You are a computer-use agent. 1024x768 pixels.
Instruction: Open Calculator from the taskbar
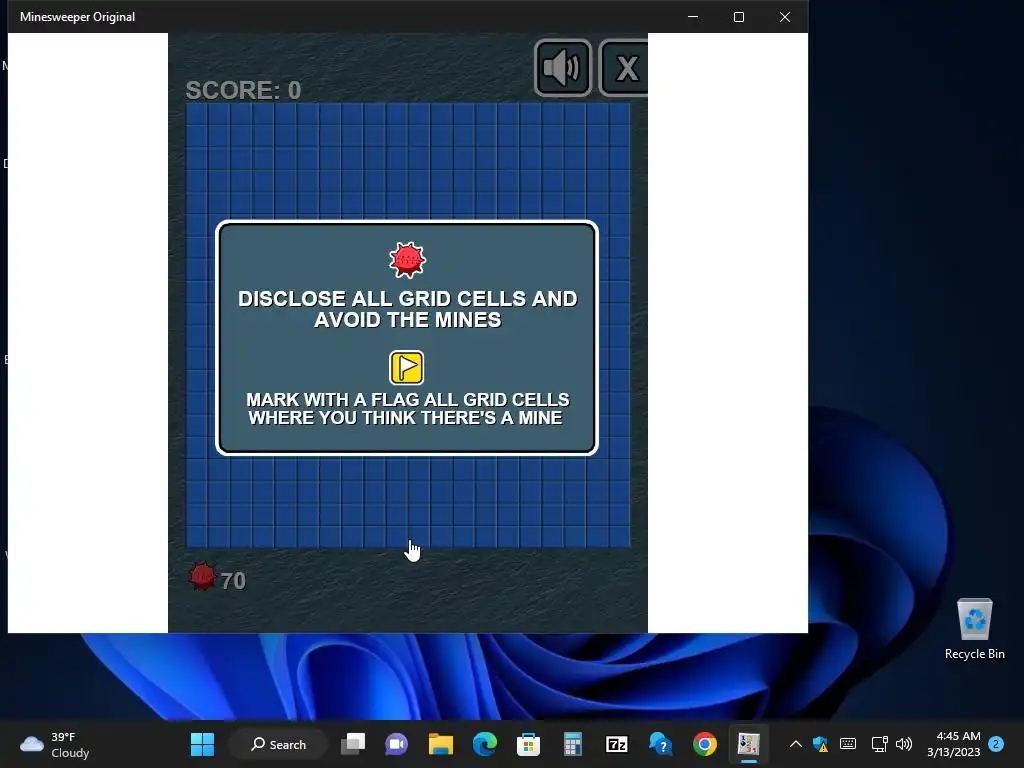coord(573,744)
